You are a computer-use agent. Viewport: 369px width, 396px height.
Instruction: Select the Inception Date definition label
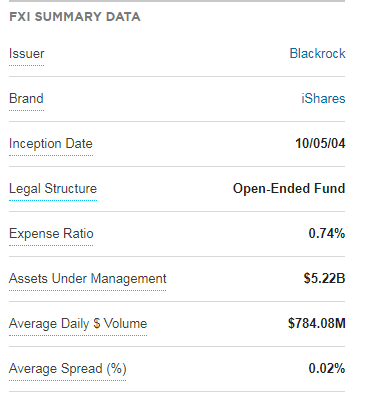pos(51,144)
